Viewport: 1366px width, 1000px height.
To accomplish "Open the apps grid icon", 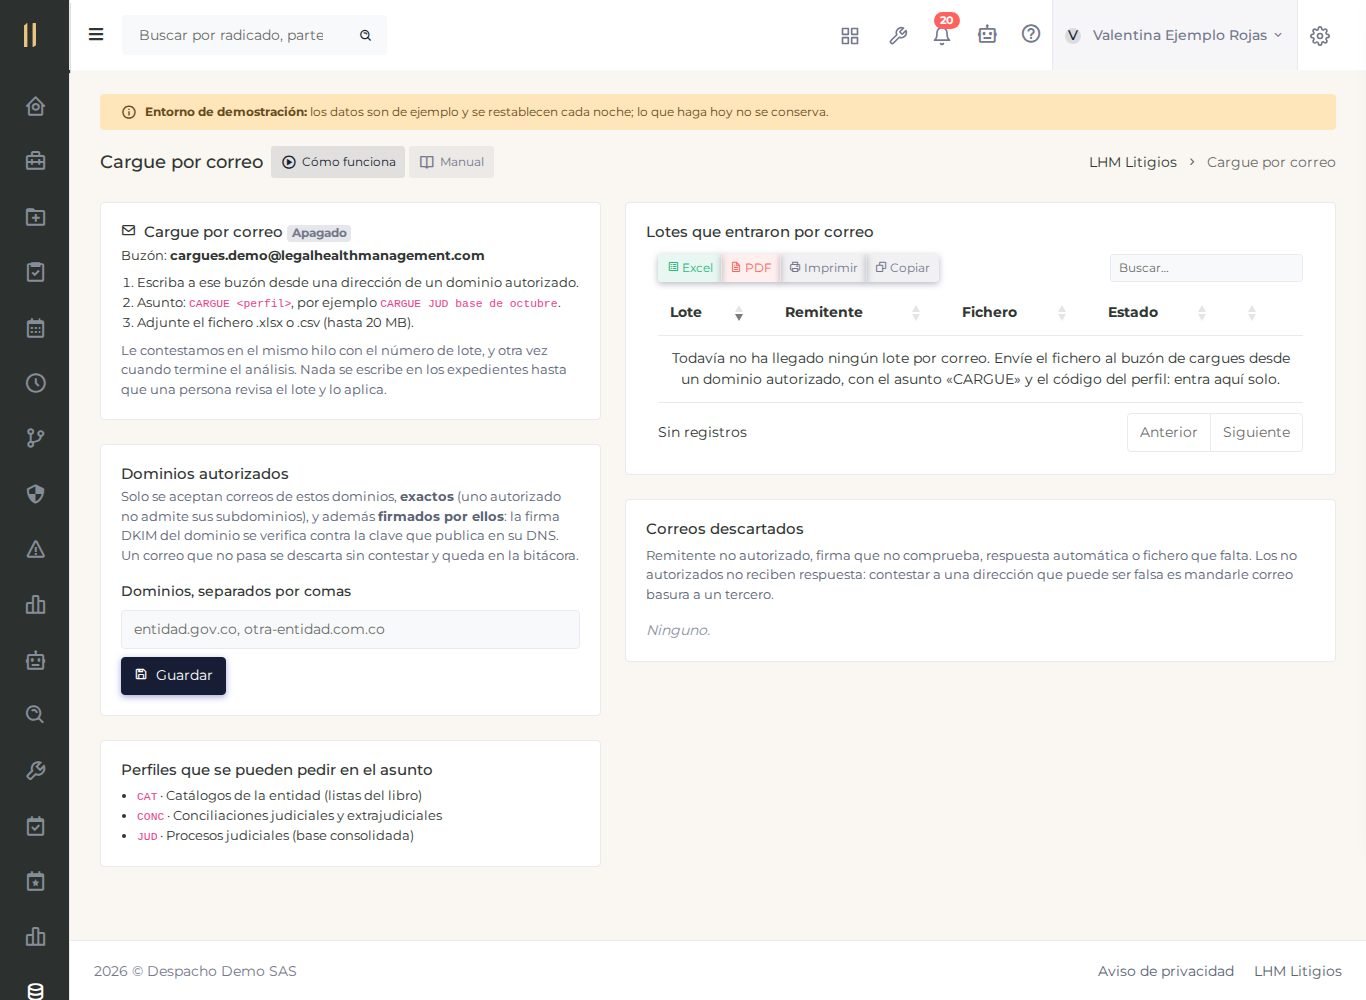I will [x=850, y=36].
